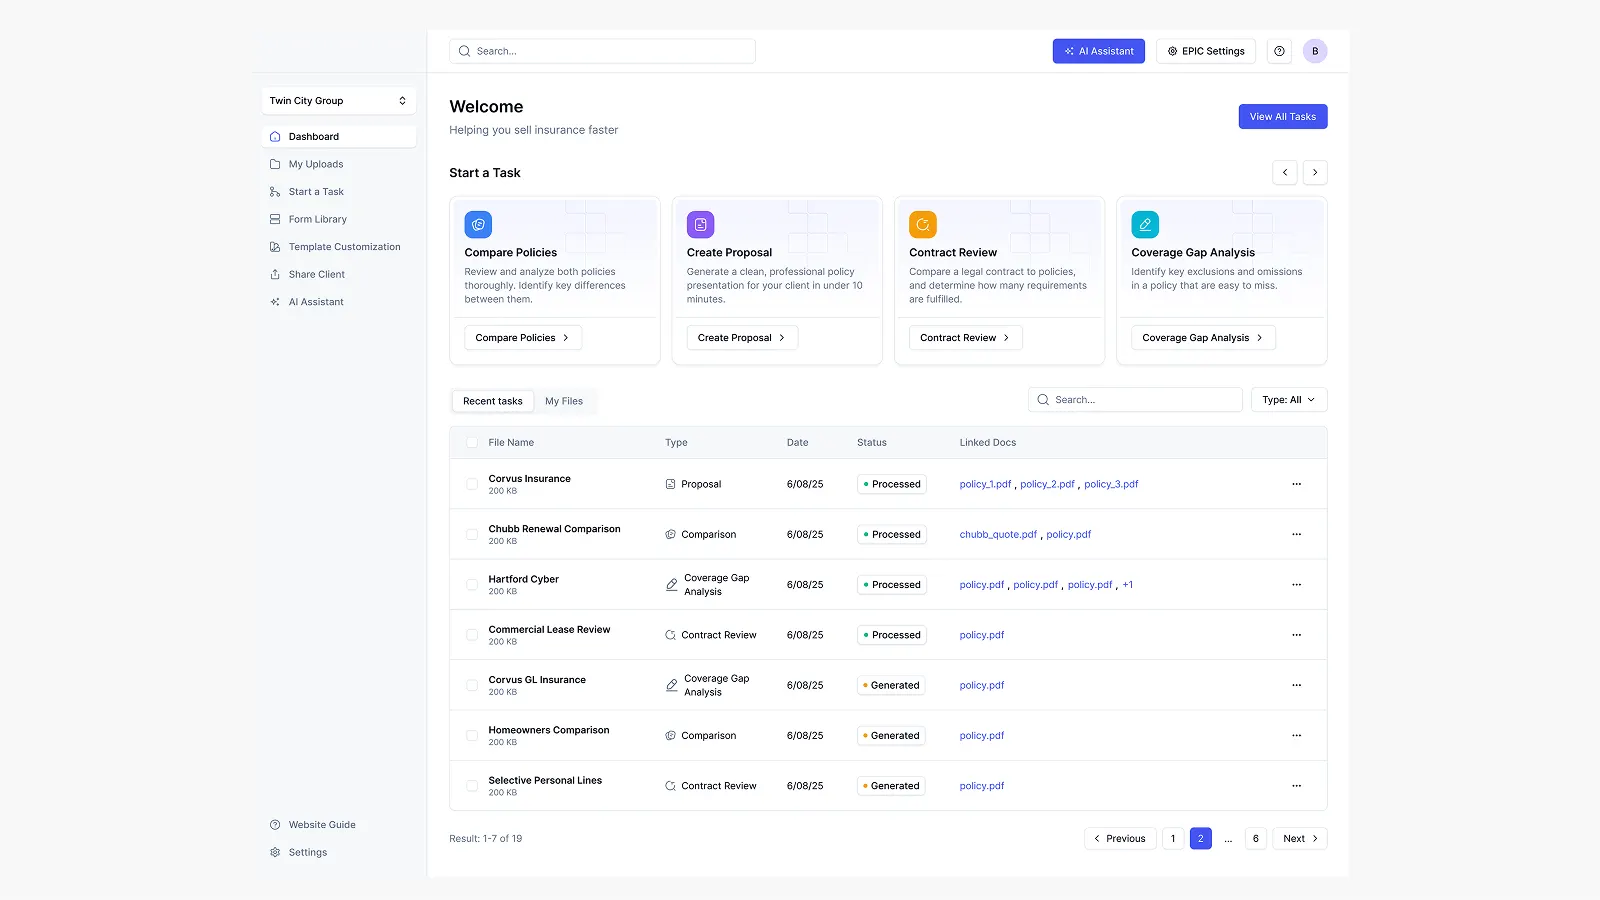
Task: Expand the Twin City Group workspace selector
Action: (339, 101)
